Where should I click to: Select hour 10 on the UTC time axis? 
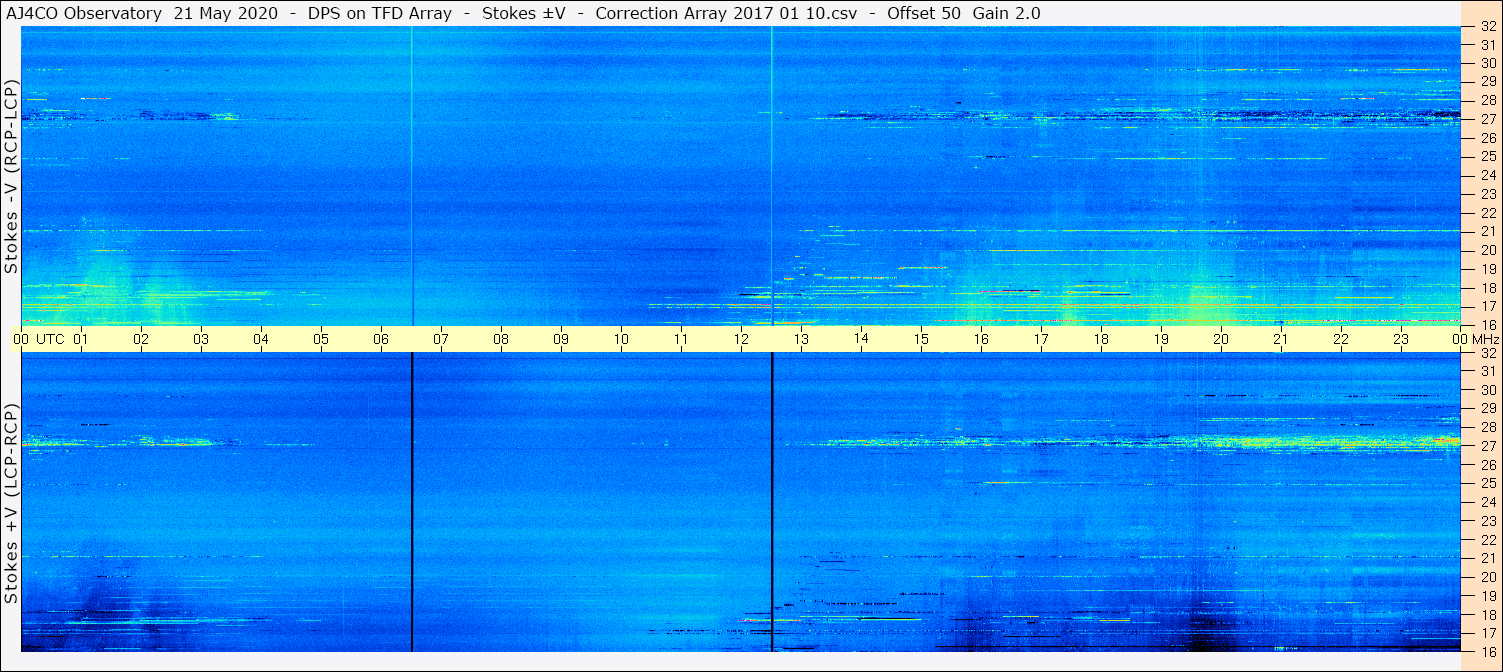(x=621, y=339)
